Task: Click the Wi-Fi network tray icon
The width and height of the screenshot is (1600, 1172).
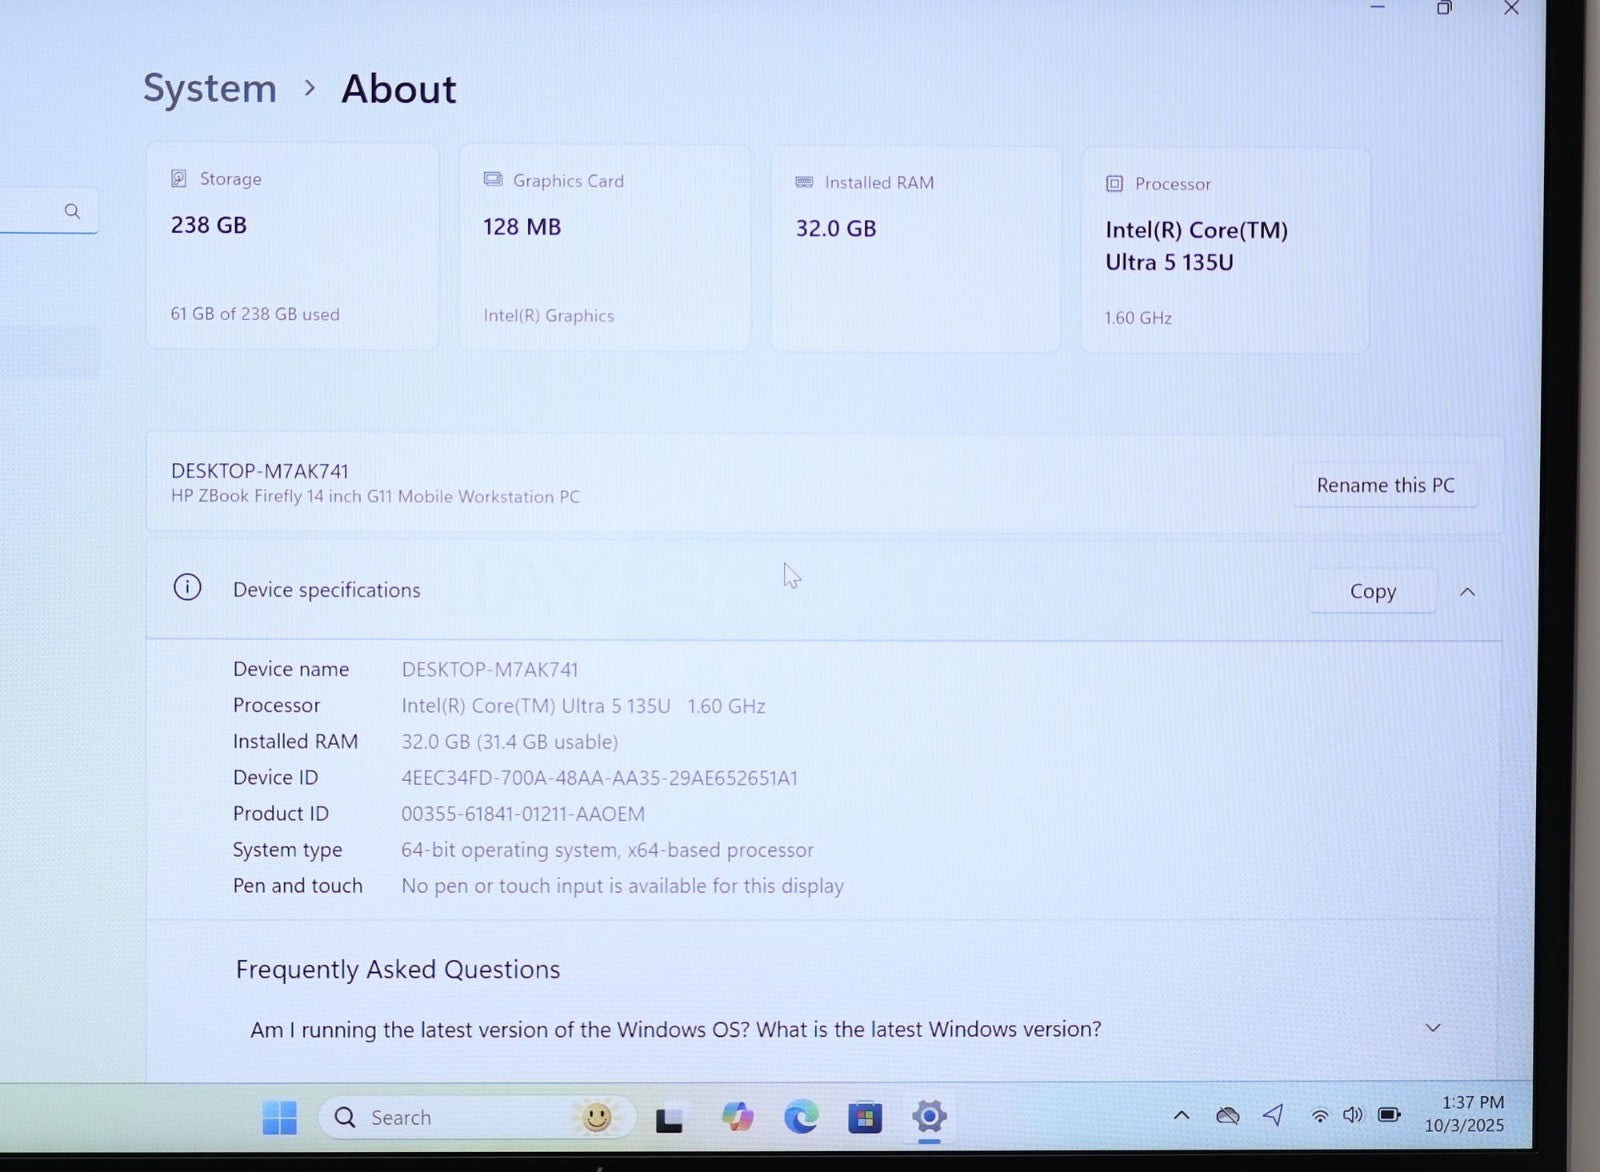Action: coord(1320,1116)
